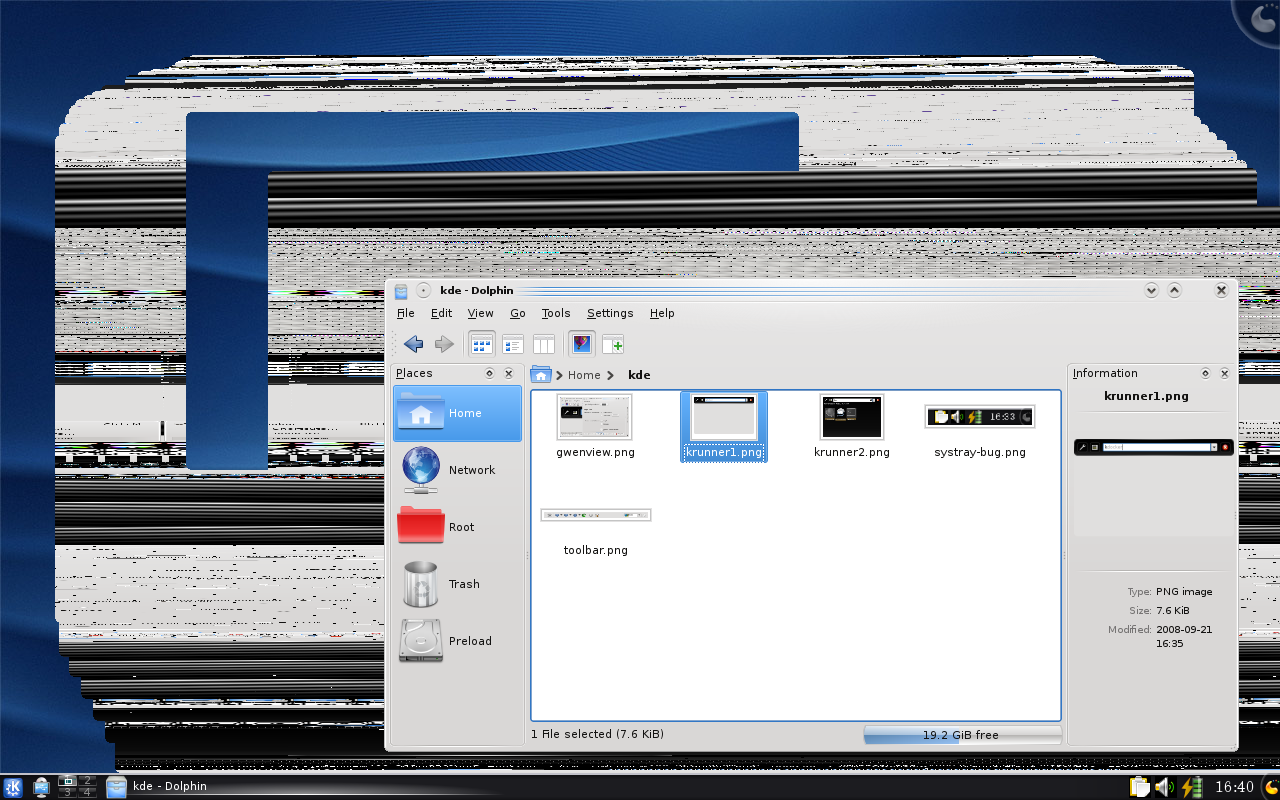Select krunner1.png file
The height and width of the screenshot is (800, 1280).
pos(724,425)
